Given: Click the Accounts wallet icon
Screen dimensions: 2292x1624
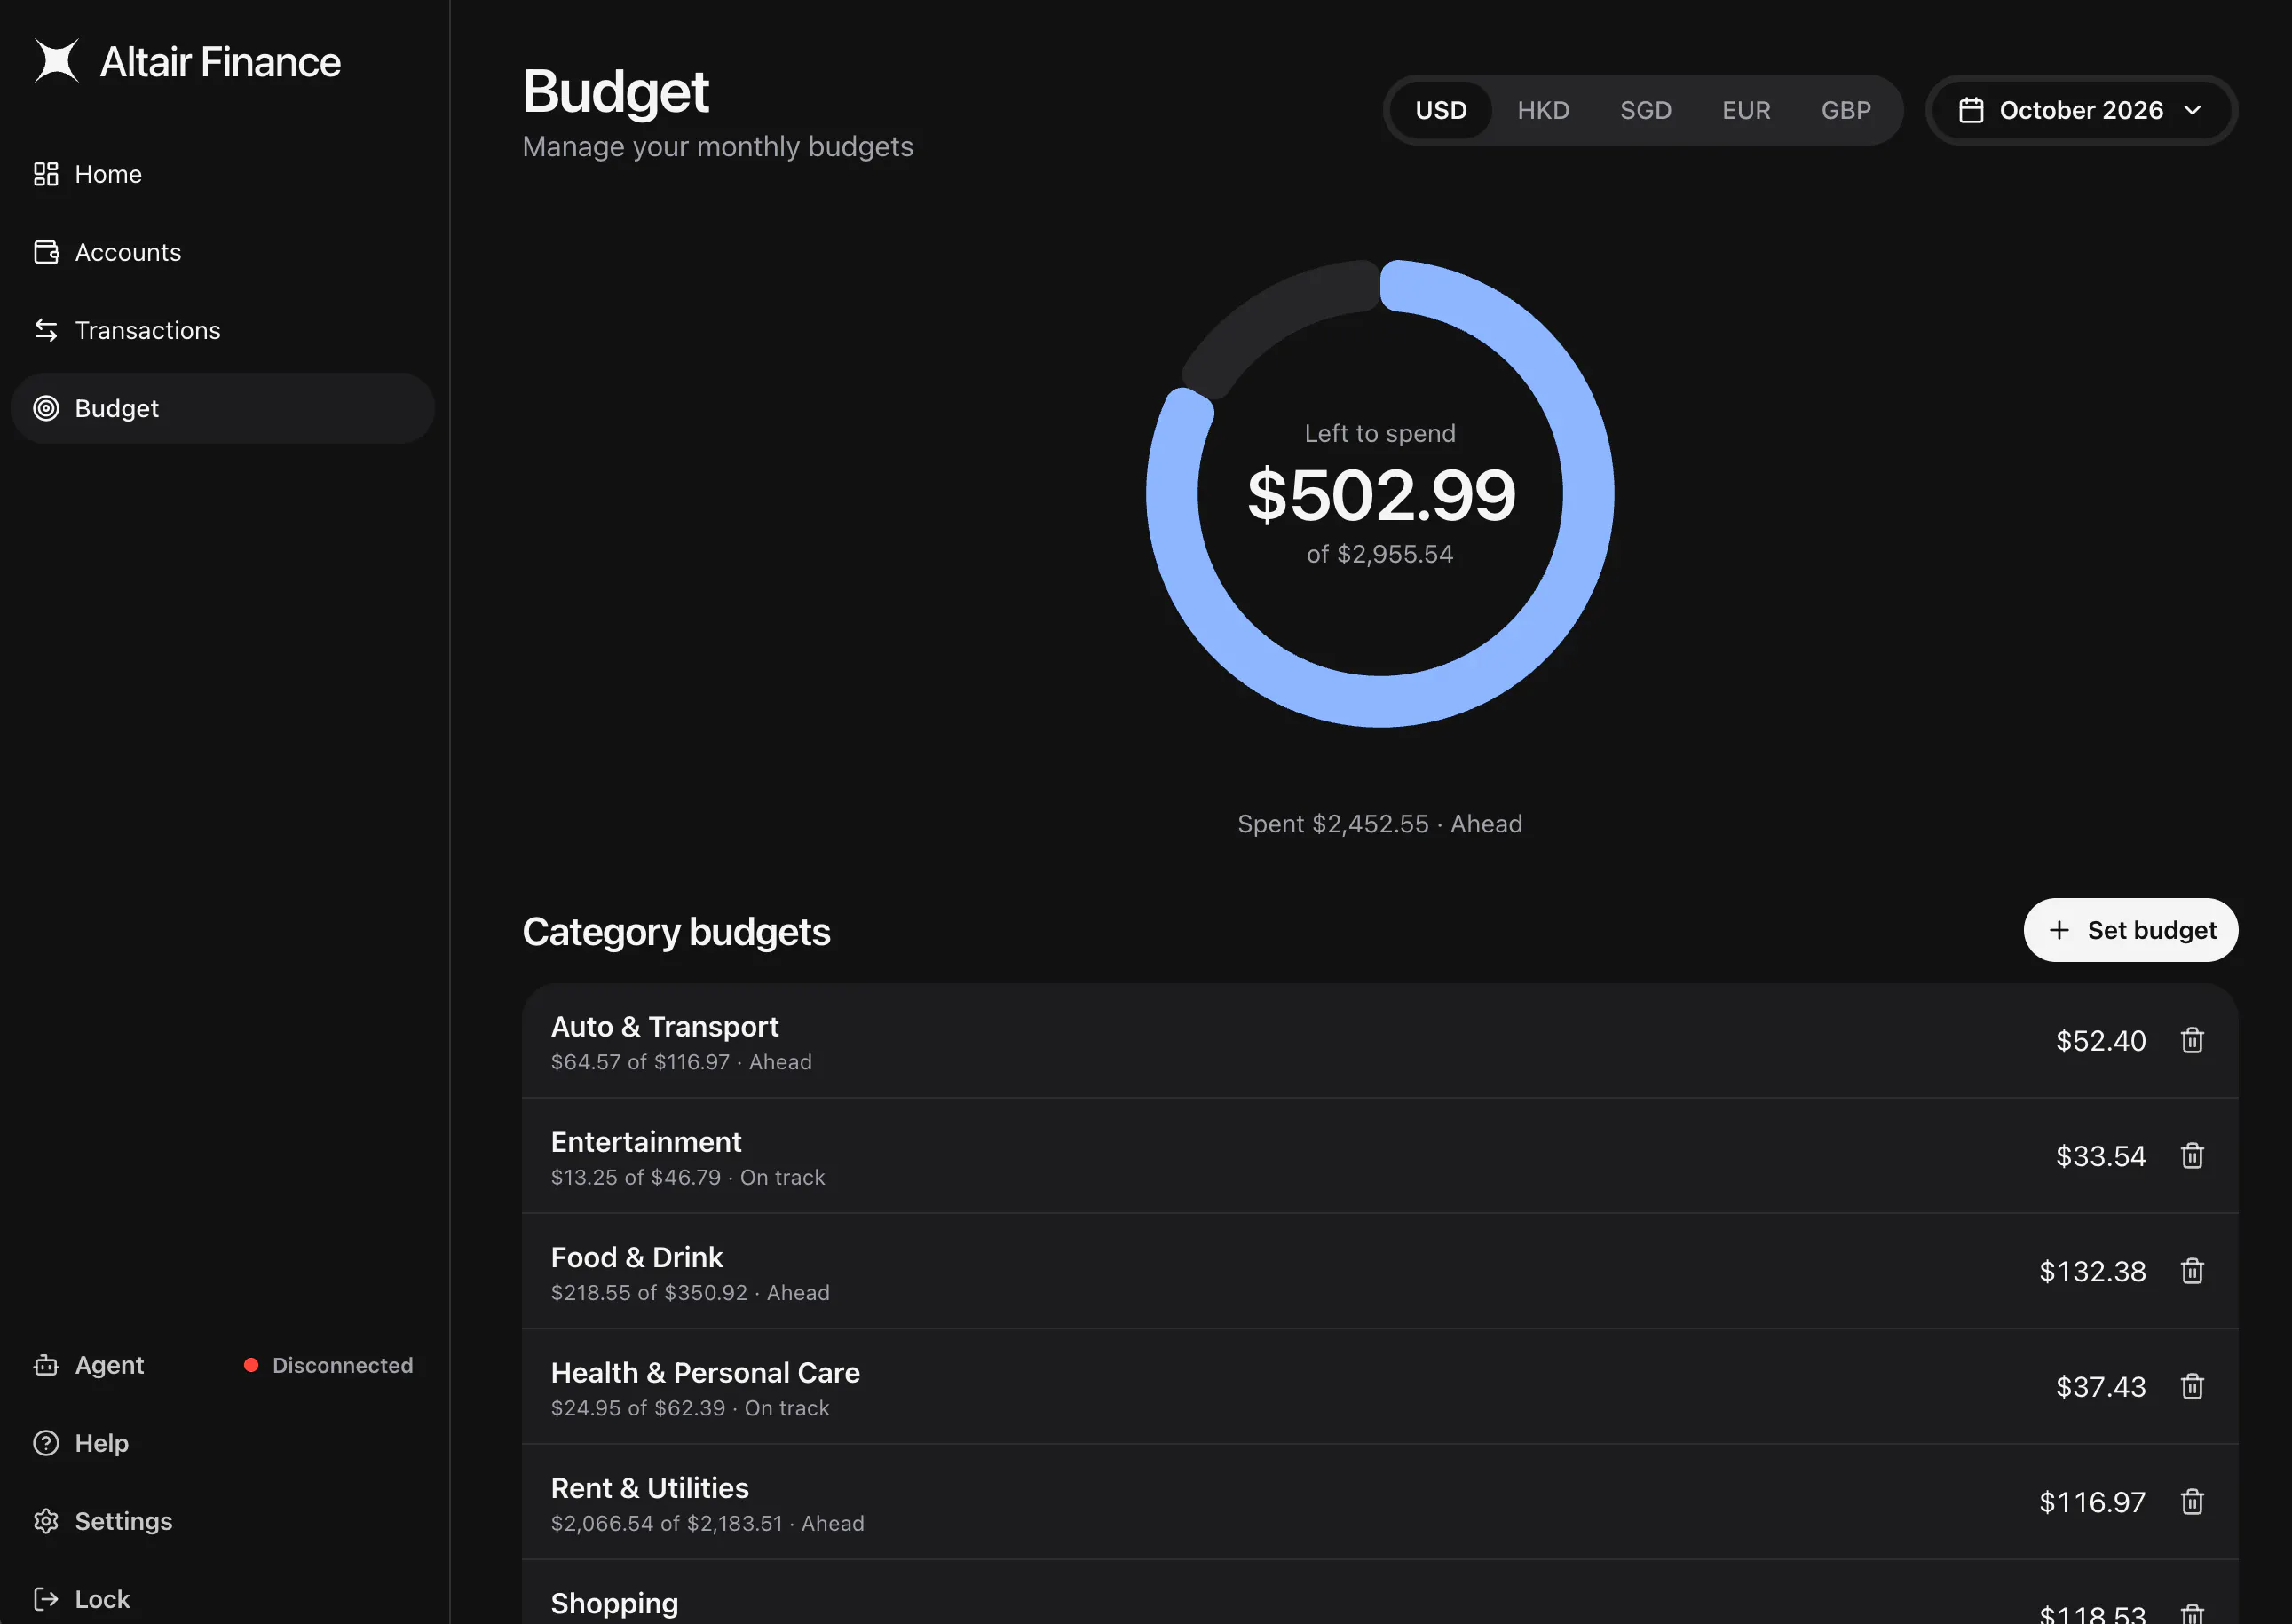Looking at the screenshot, I should [46, 252].
